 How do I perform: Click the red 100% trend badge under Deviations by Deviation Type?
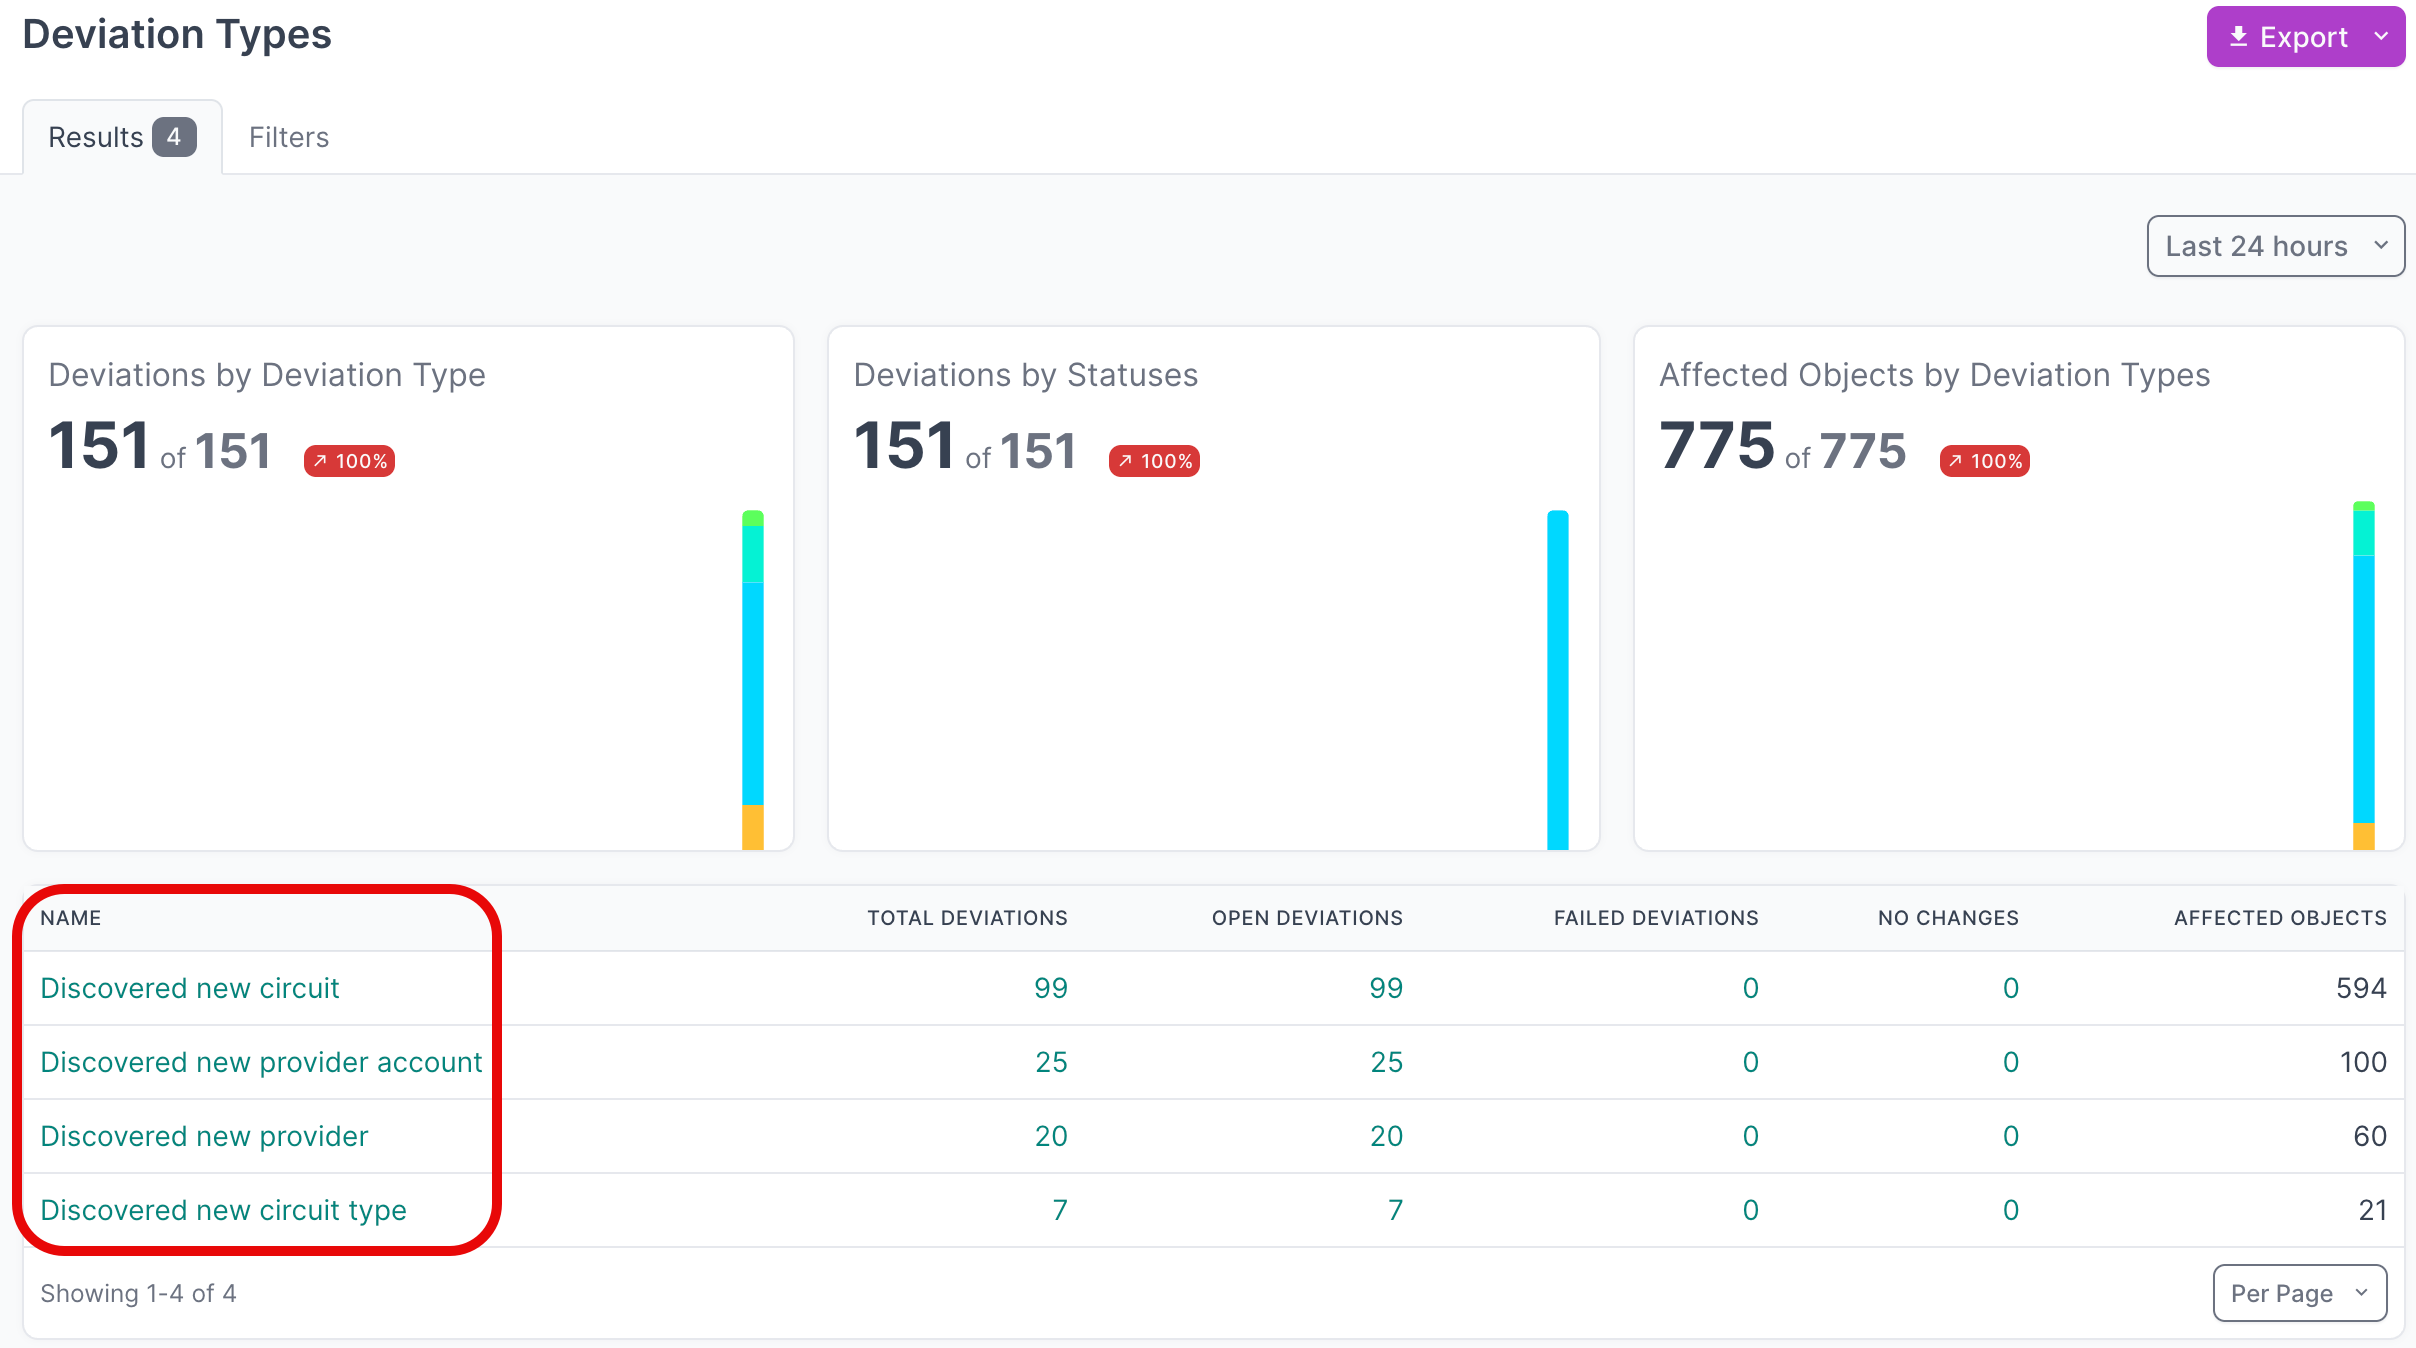pos(348,461)
